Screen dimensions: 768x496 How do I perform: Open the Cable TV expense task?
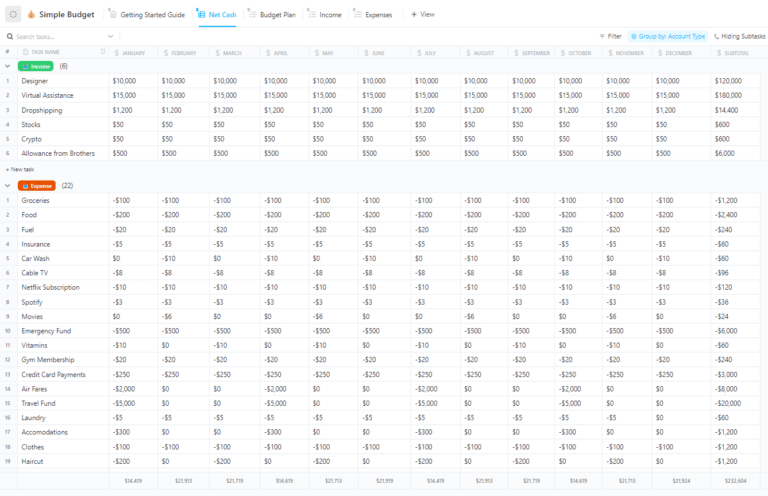35,273
